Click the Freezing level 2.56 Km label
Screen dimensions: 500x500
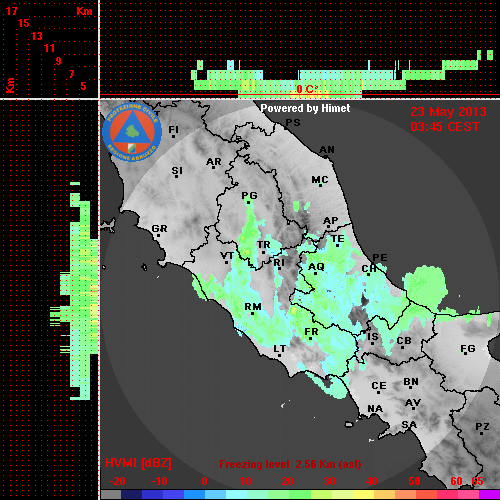point(290,464)
